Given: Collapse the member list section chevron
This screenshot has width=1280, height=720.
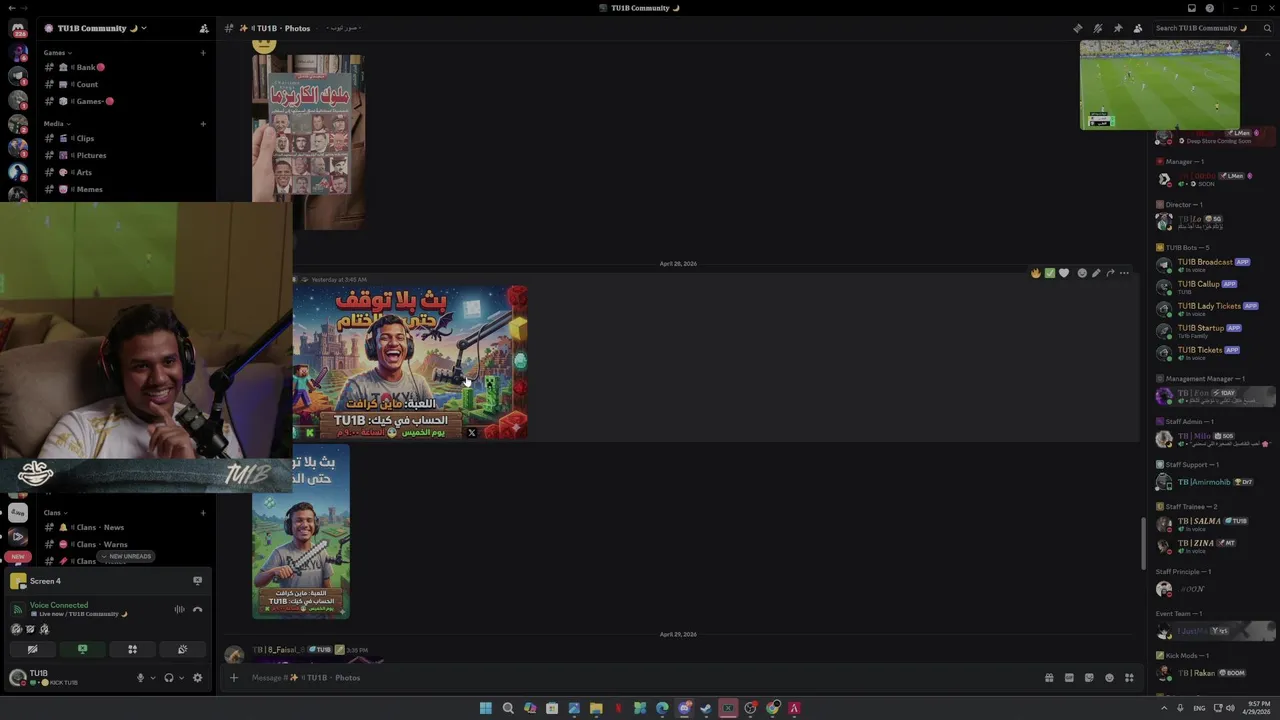Looking at the screenshot, I should 1268,54.
